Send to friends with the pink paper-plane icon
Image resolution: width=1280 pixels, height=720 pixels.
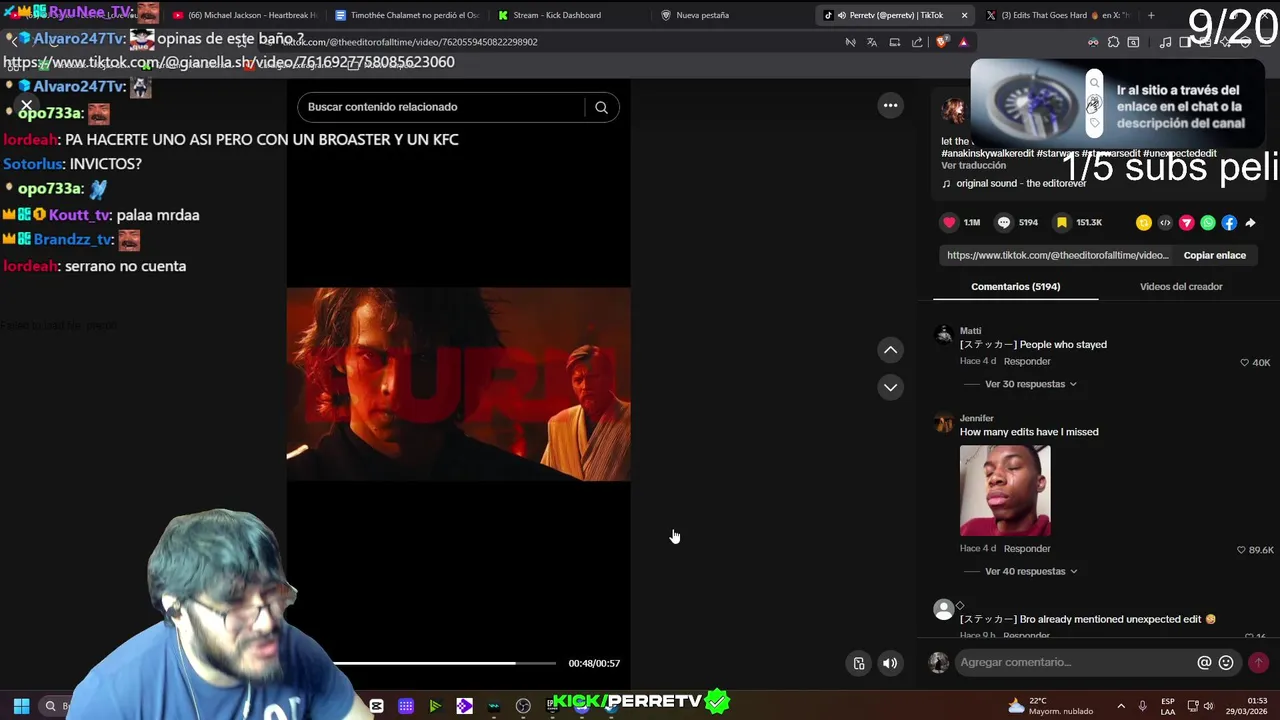[x=1187, y=223]
